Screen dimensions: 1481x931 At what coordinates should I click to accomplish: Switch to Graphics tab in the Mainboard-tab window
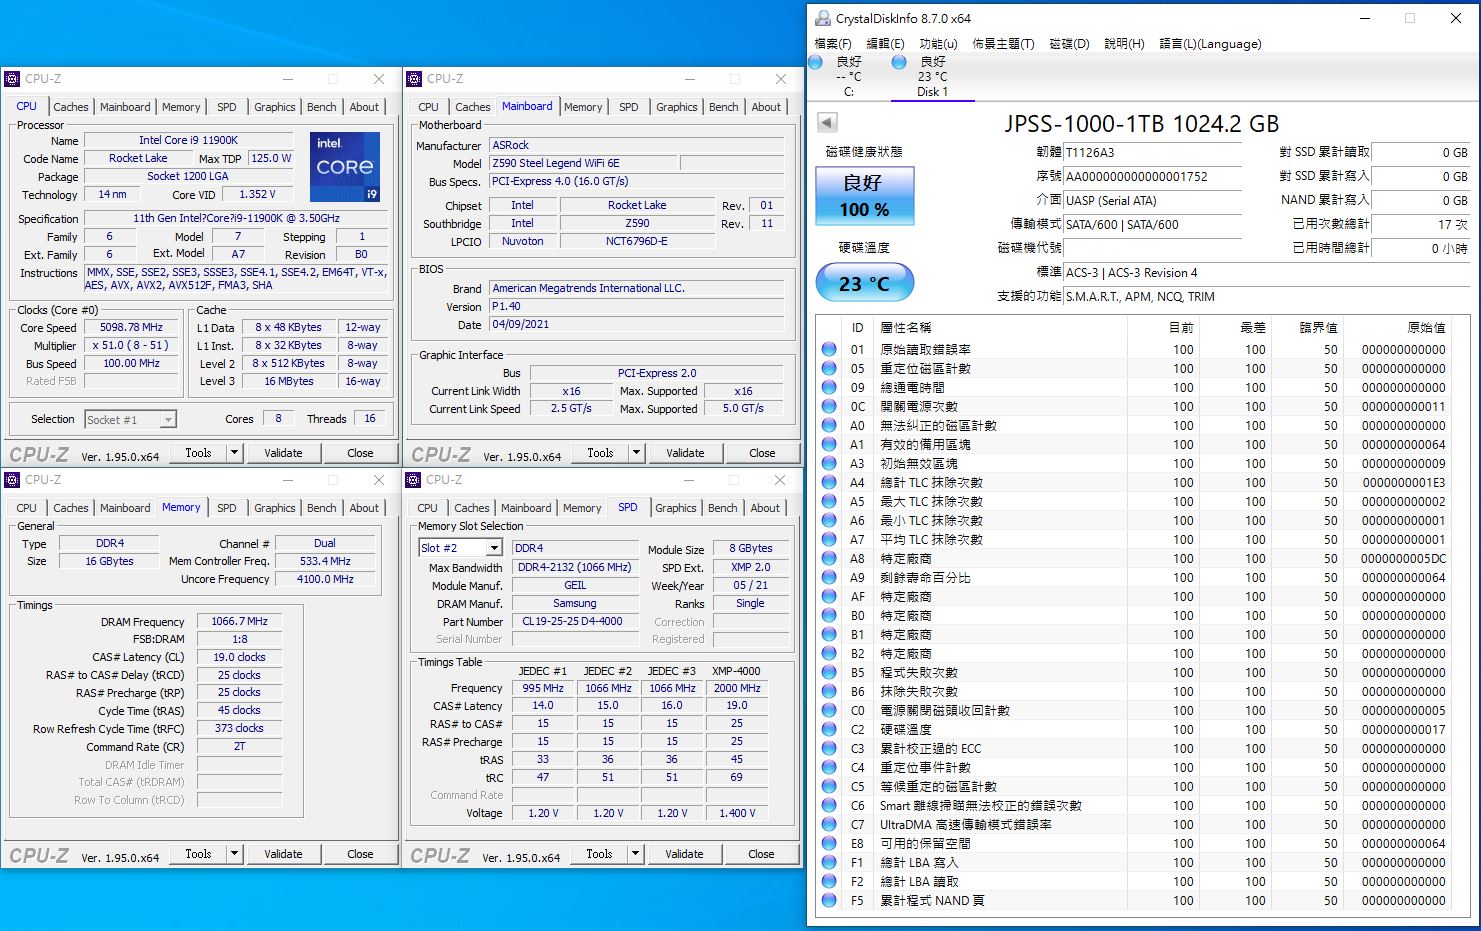click(x=677, y=107)
